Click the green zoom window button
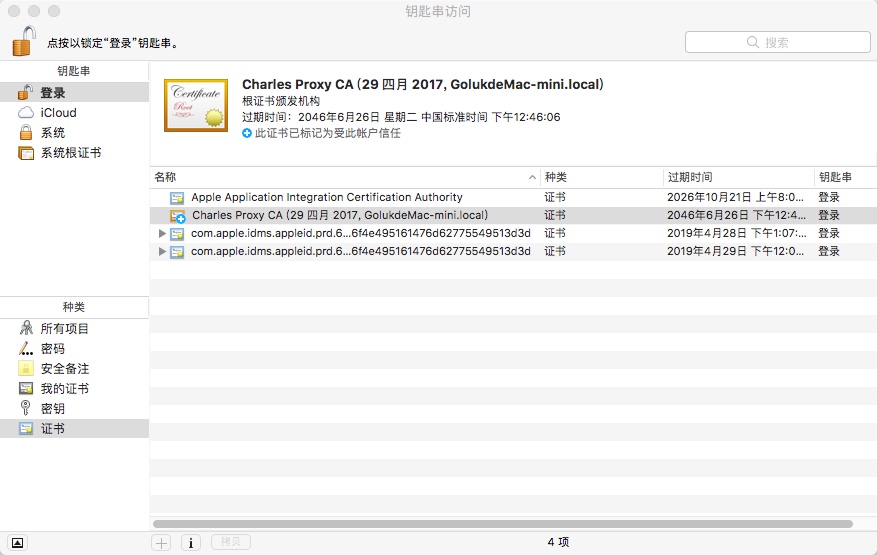 (54, 11)
